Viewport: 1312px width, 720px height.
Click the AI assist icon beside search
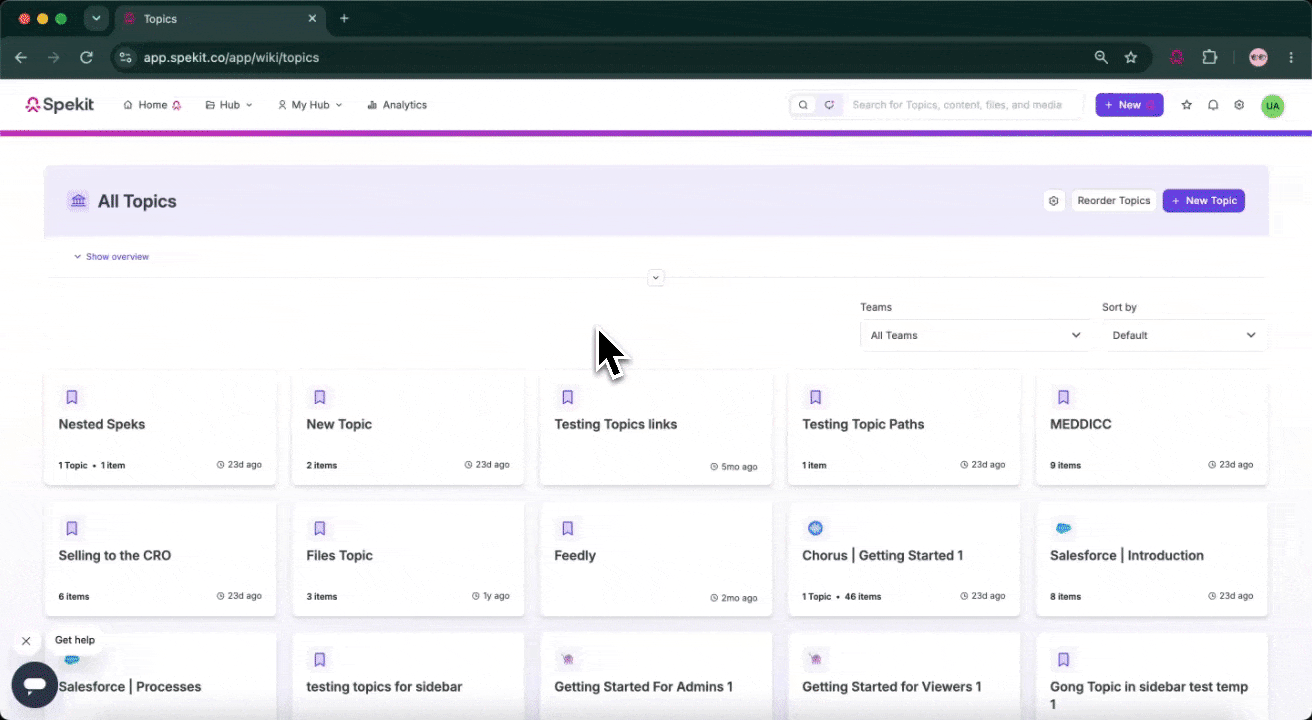(x=829, y=105)
